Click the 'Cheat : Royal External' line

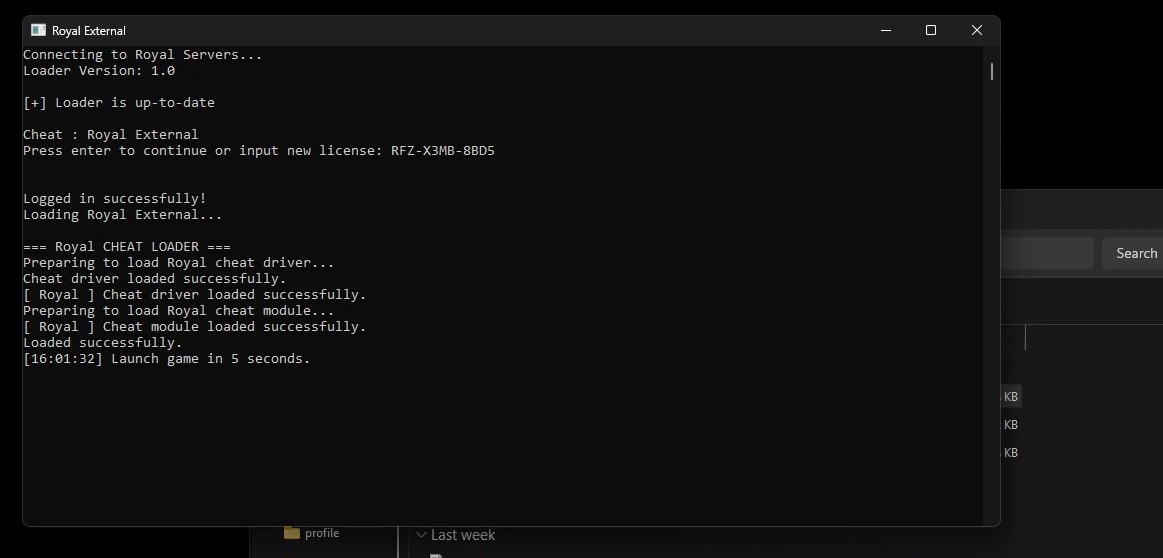(111, 135)
